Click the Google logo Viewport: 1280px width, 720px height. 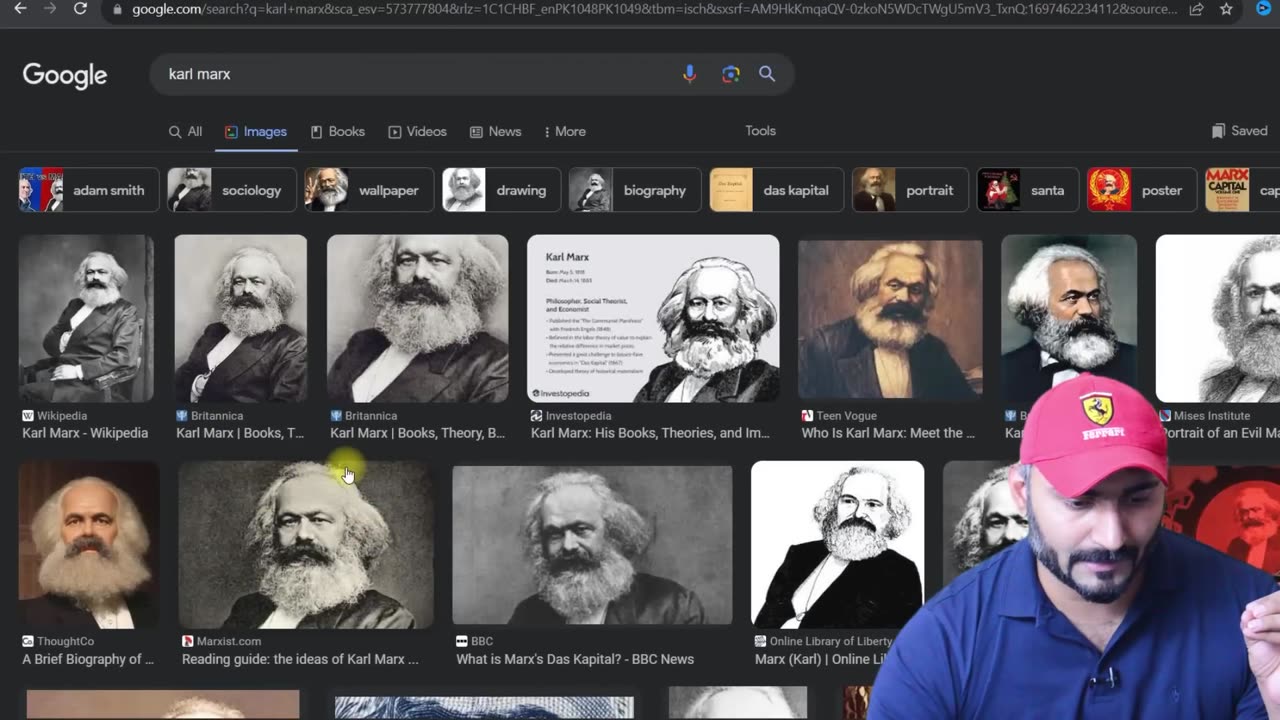[65, 75]
